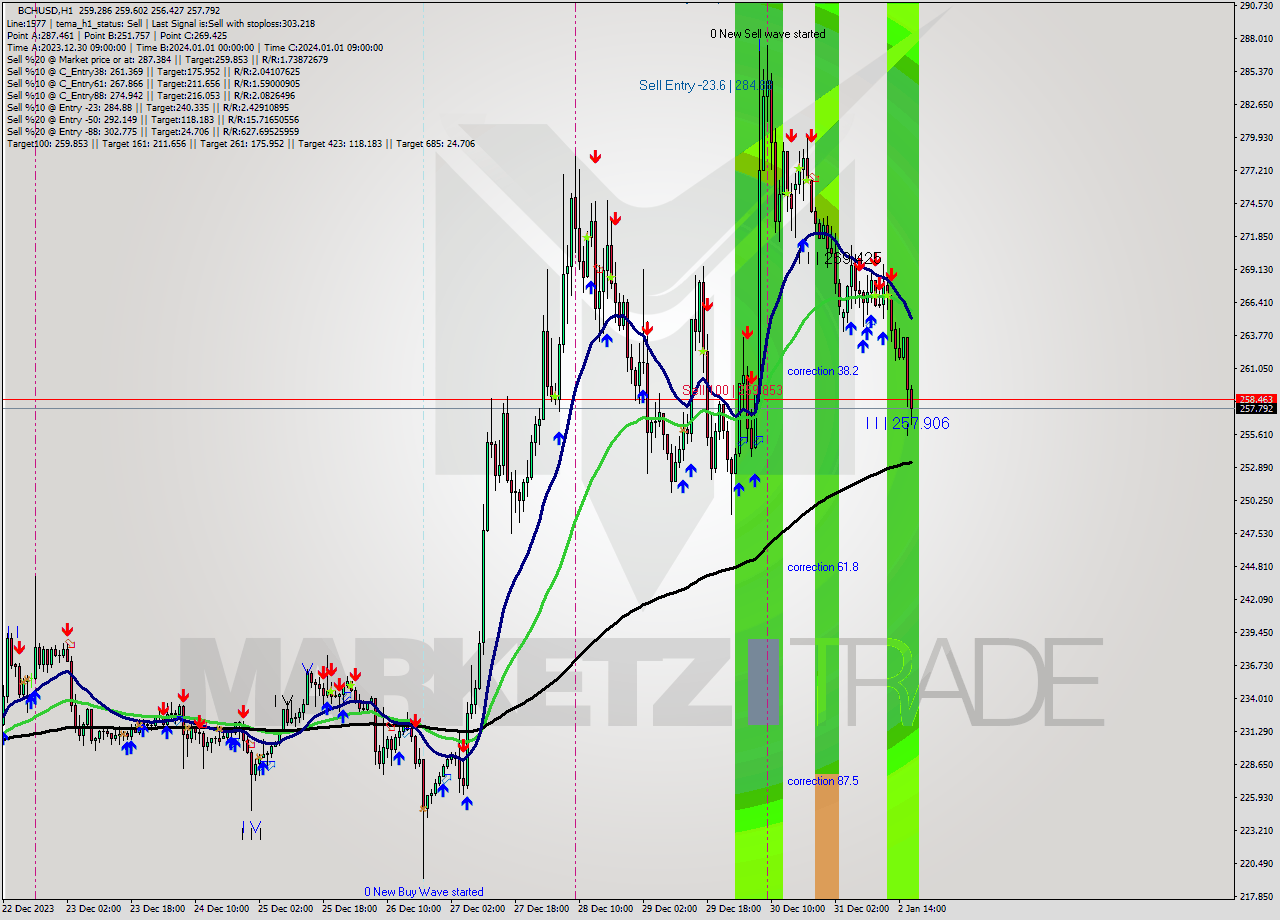Select the 'Time A:2023.12.30 09:00:00' line

coord(195,47)
